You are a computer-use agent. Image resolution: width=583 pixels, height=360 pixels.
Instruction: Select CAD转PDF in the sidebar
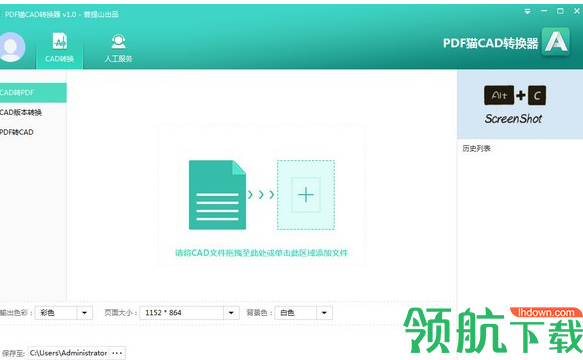[33, 93]
